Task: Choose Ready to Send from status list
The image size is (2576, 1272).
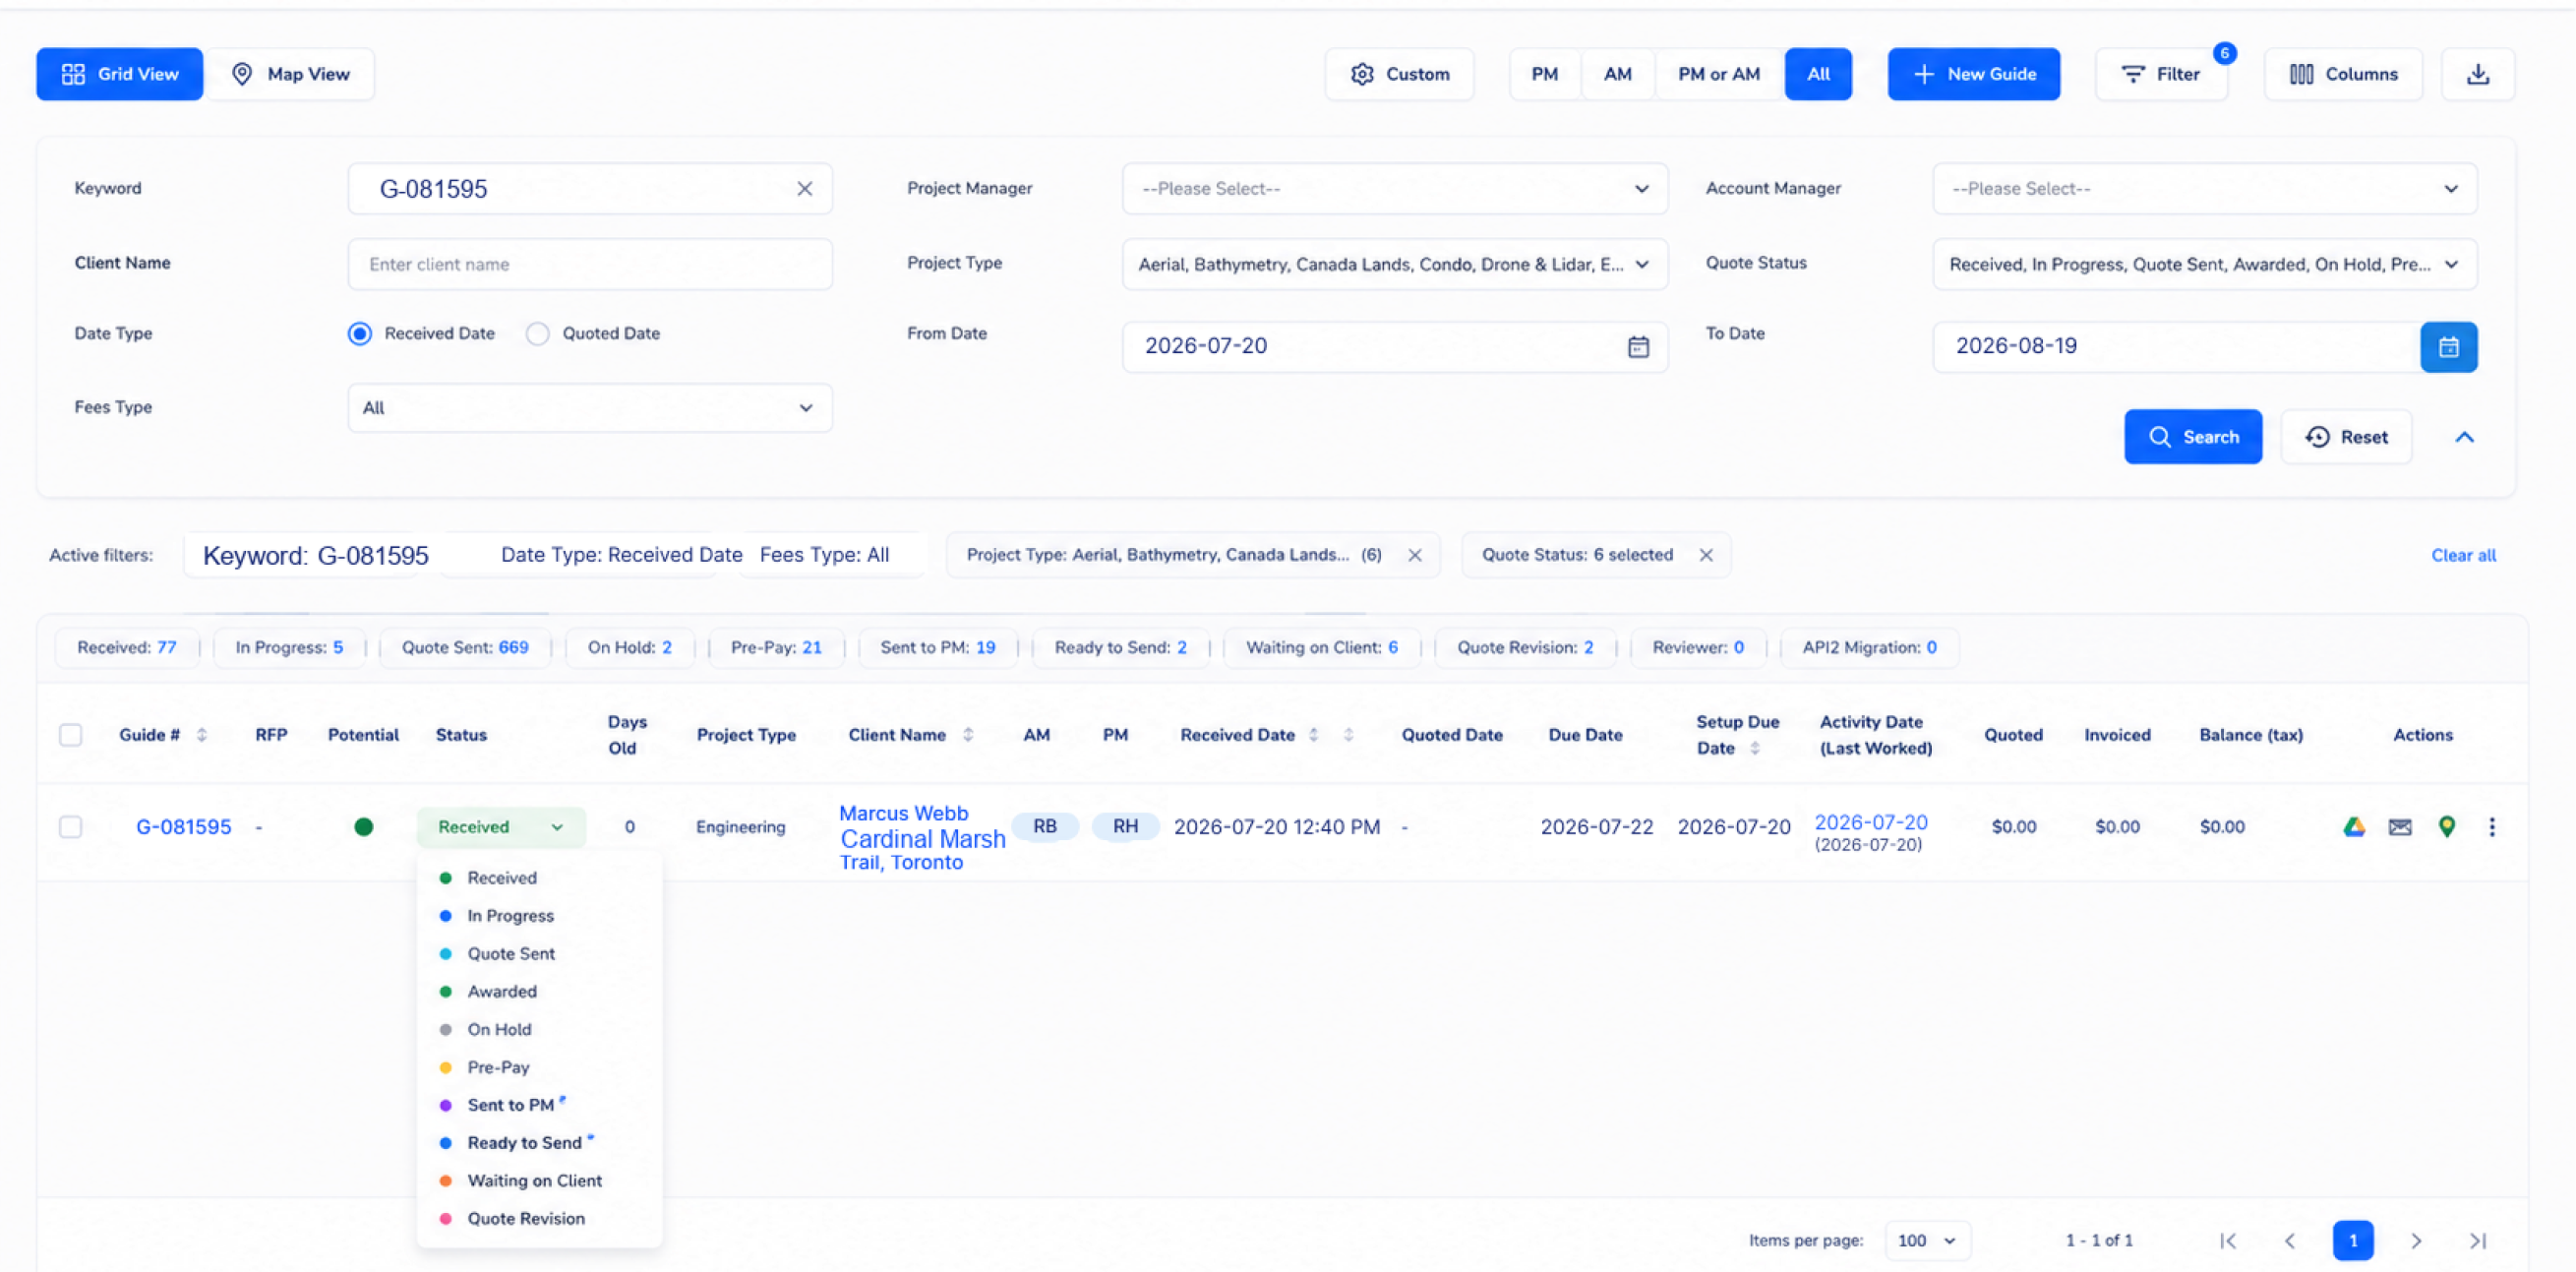Action: pyautogui.click(x=524, y=1143)
